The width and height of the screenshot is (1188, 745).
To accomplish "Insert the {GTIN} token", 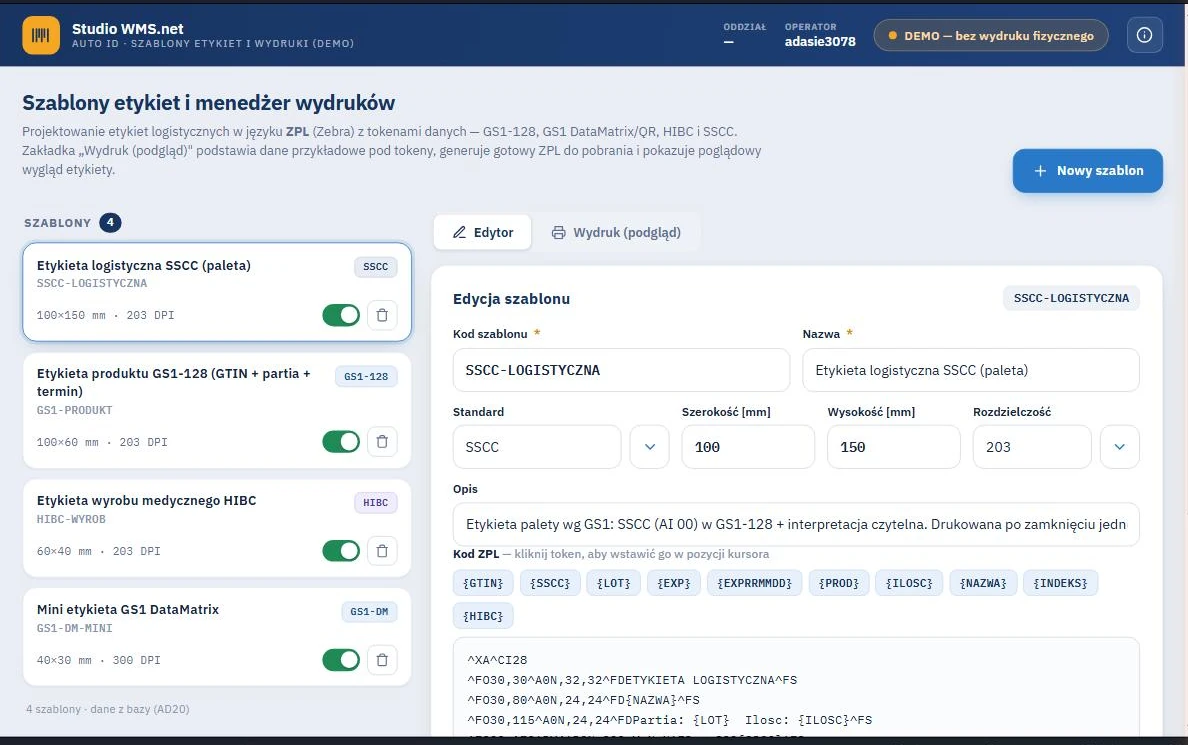I will pos(483,583).
